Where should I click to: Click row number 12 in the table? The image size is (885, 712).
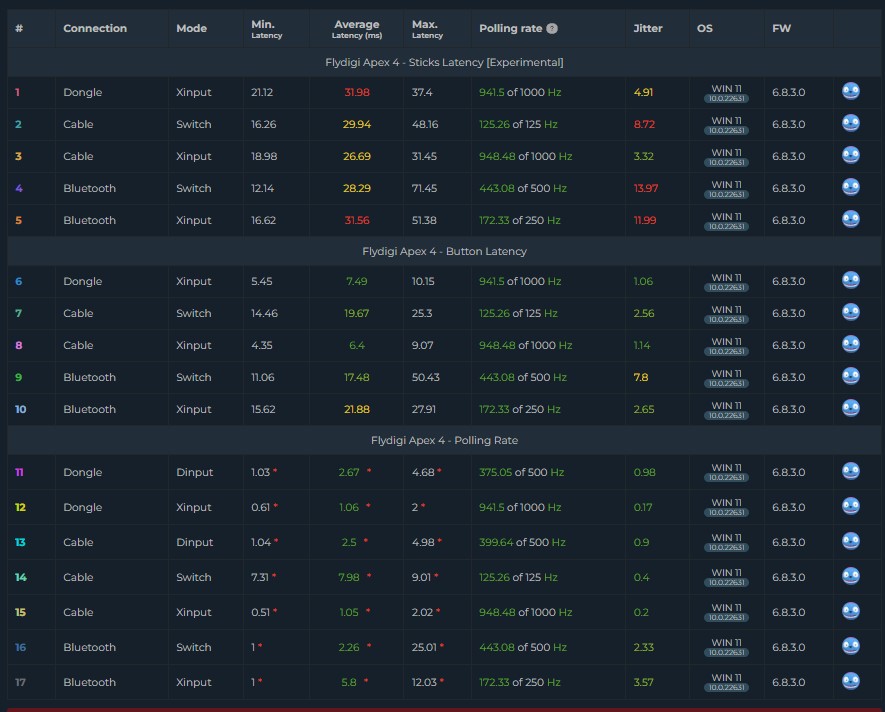point(20,508)
